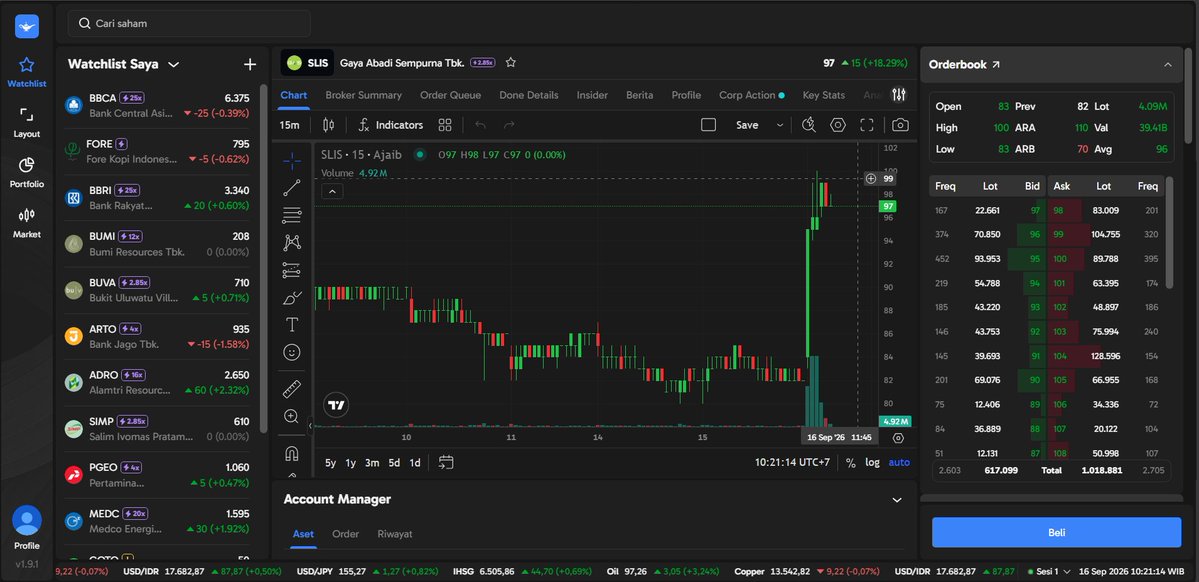The height and width of the screenshot is (582, 1199).
Task: Select the XABCD pattern tool
Action: coord(291,242)
